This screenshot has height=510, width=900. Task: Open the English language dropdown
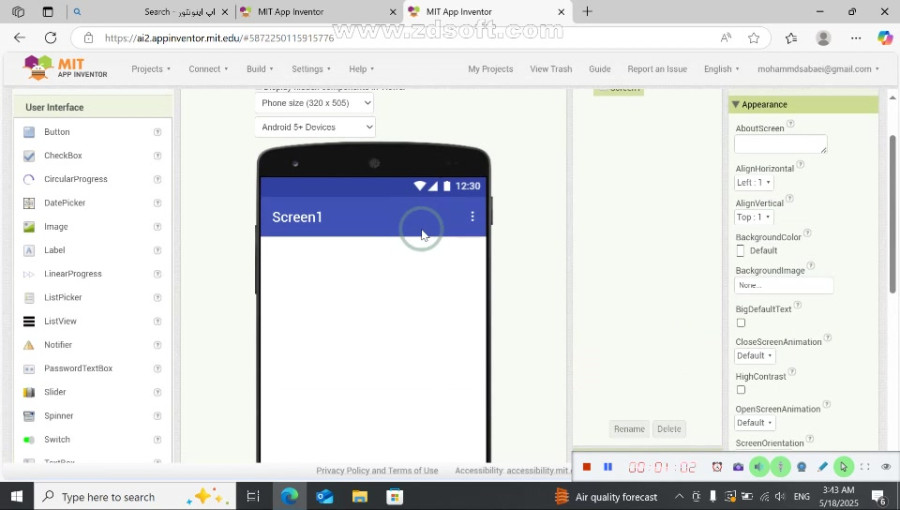(x=721, y=69)
